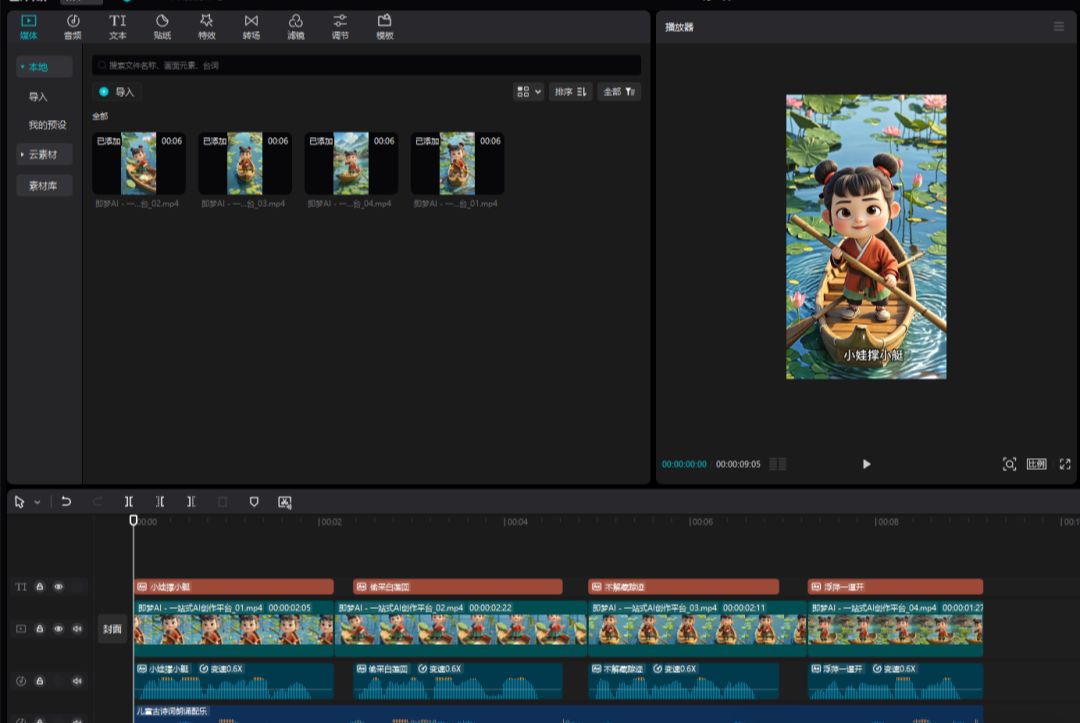
Task: Open the 特效 effects panel
Action: click(206, 27)
